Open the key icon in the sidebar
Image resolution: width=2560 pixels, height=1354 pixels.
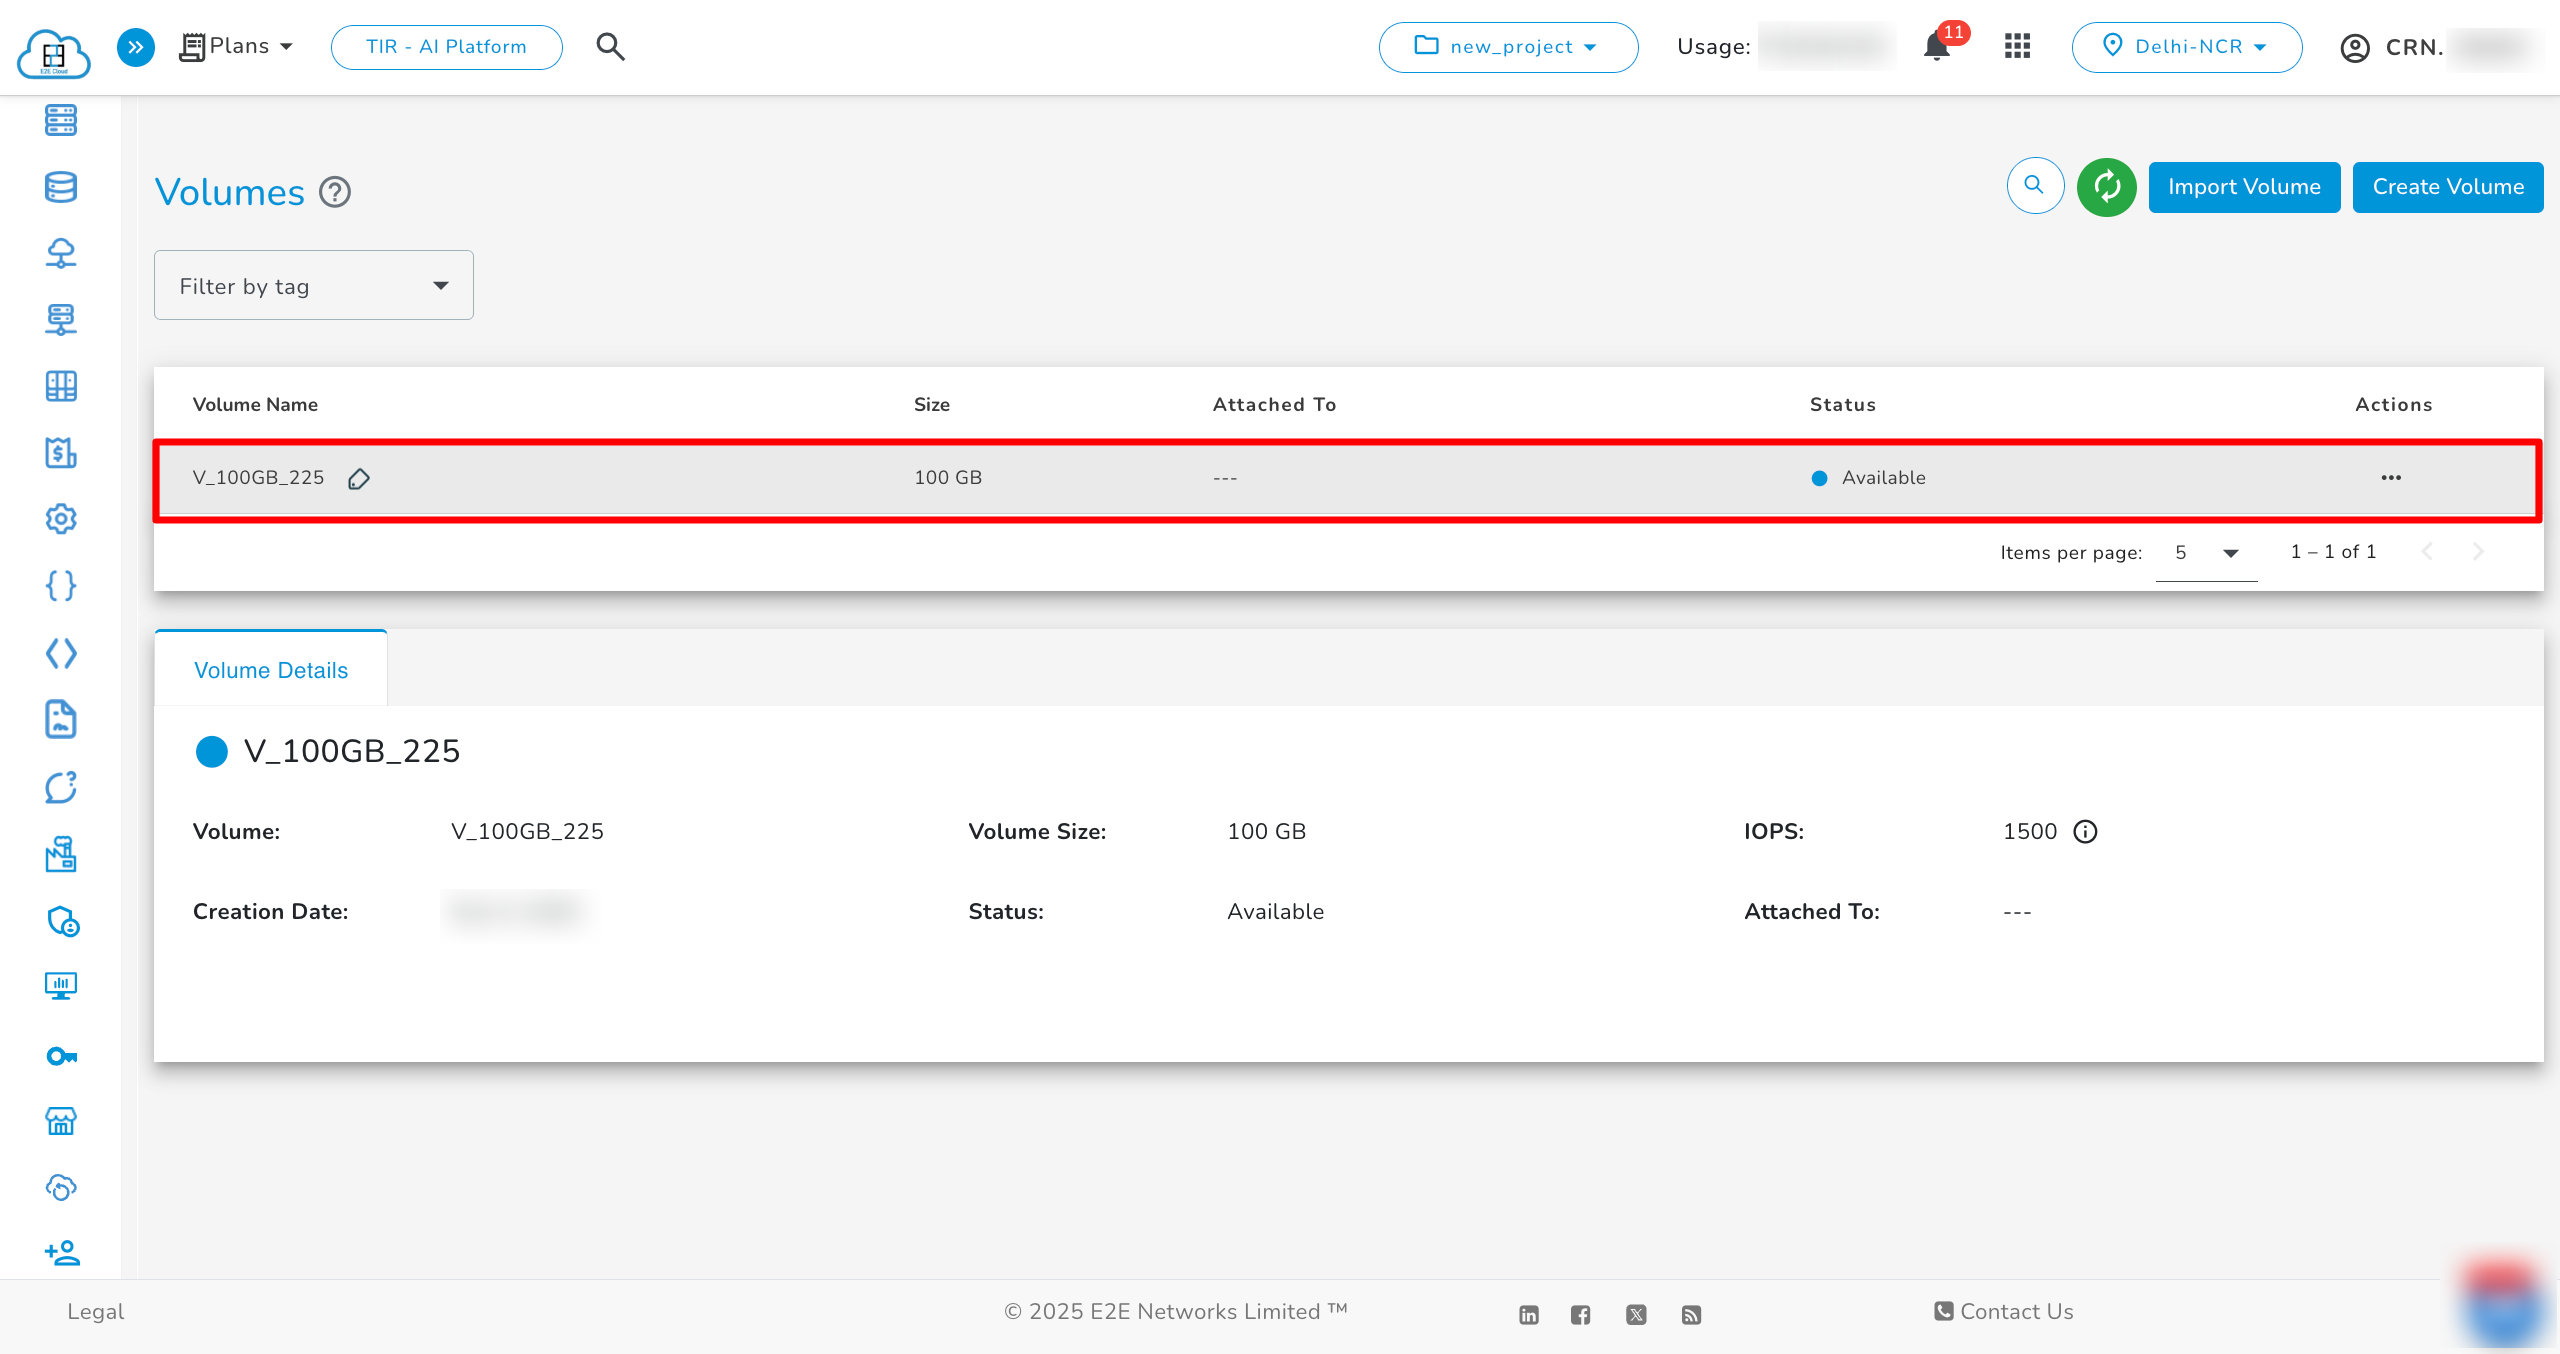point(61,1056)
